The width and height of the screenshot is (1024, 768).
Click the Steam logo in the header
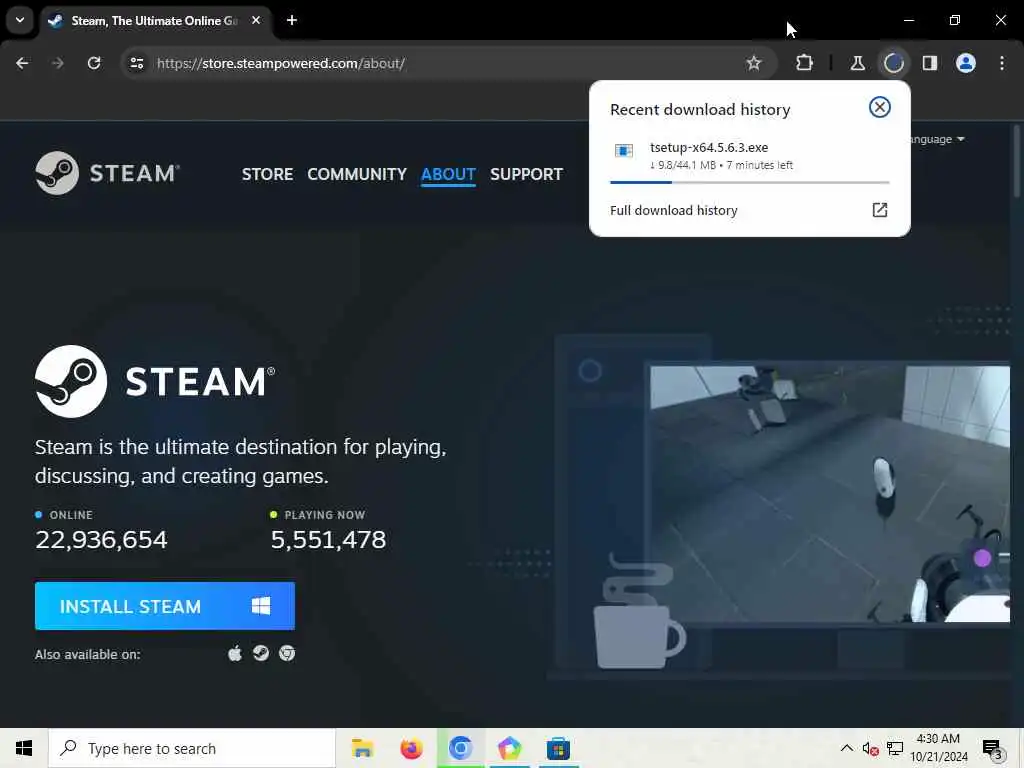click(x=108, y=173)
